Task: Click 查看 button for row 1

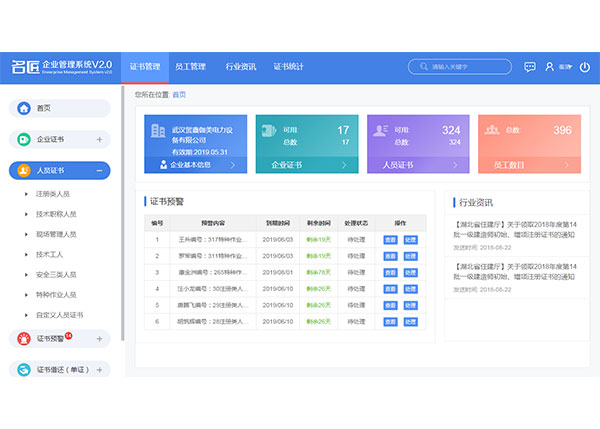Action: coord(389,240)
